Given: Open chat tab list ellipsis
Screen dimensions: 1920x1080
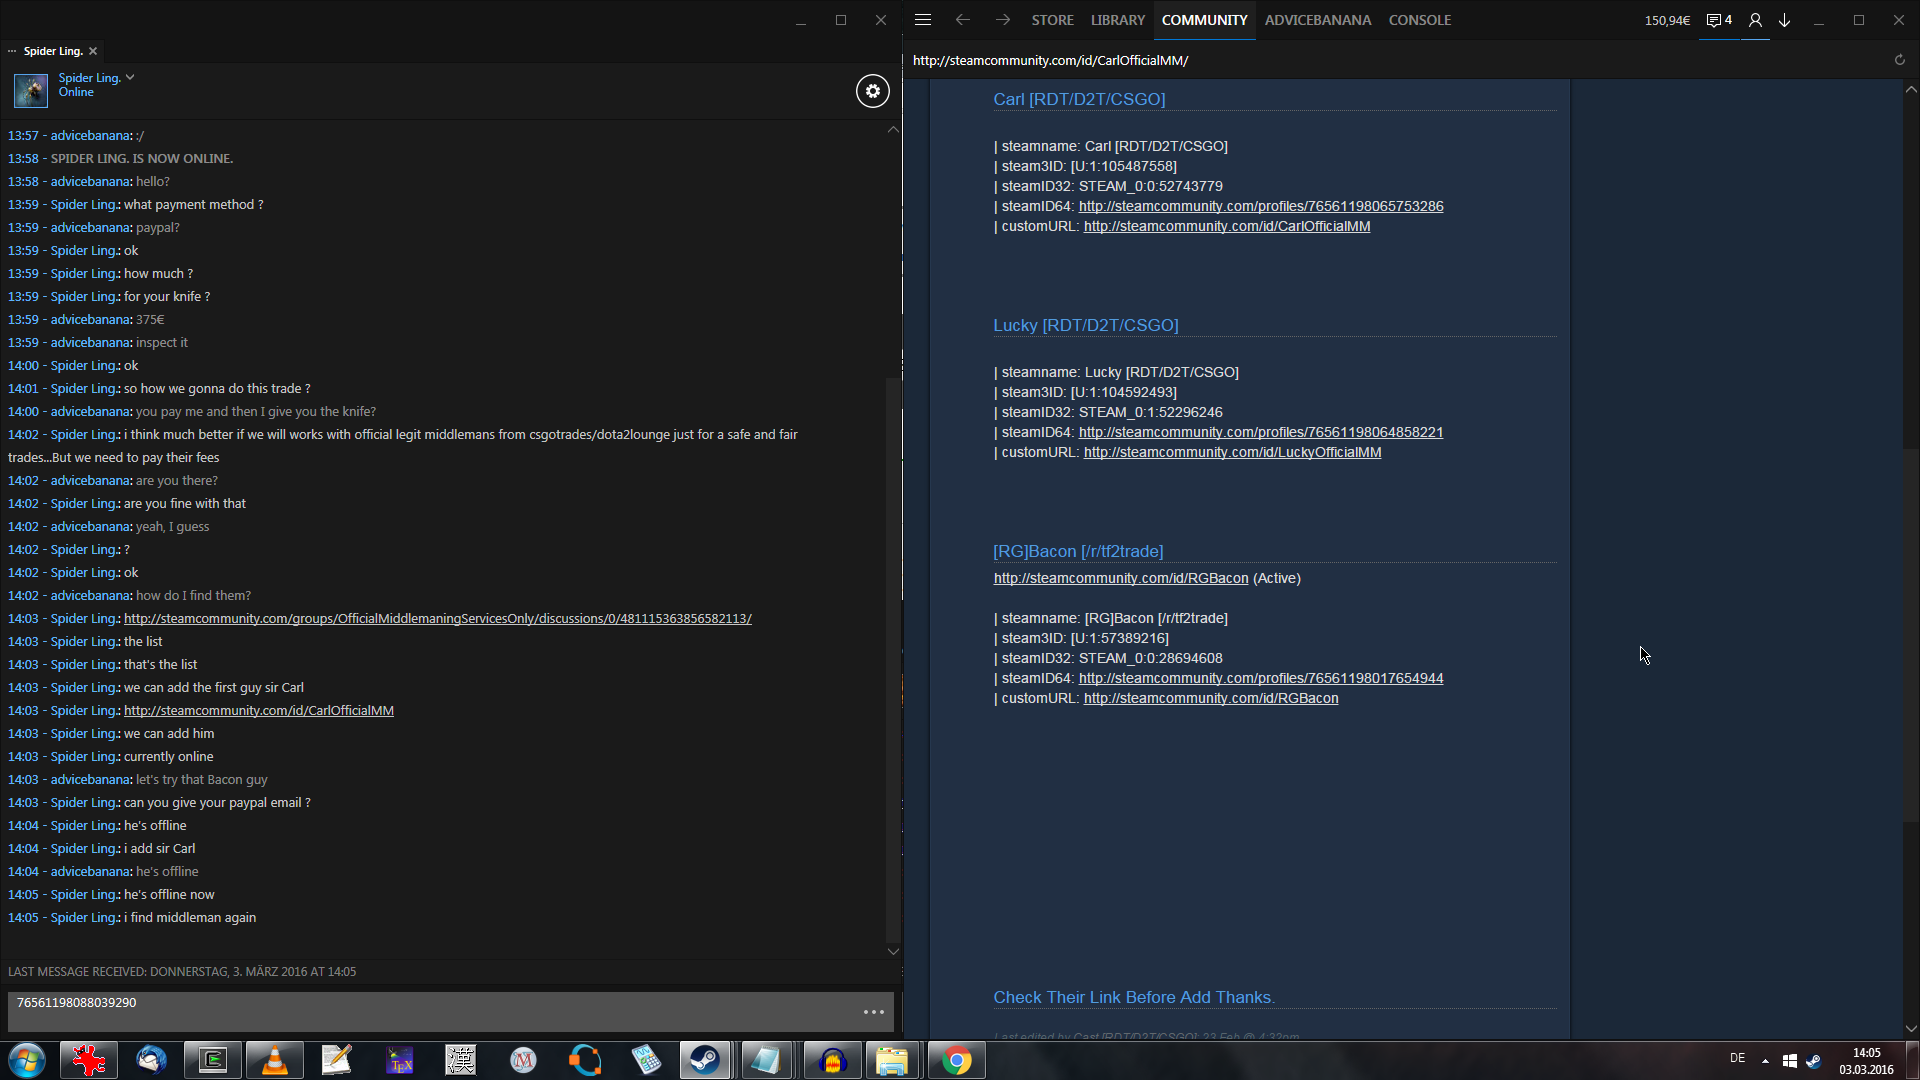Looking at the screenshot, I should pyautogui.click(x=12, y=51).
